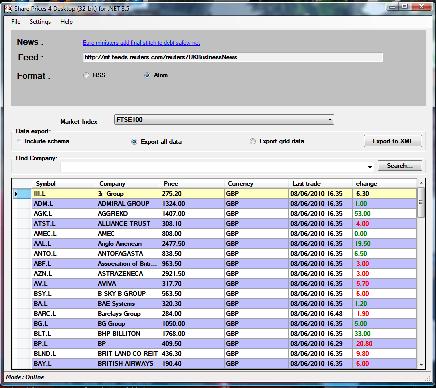Sort by the Last trade column header
Image resolution: width=436 pixels, height=388 pixels.
pyautogui.click(x=306, y=184)
